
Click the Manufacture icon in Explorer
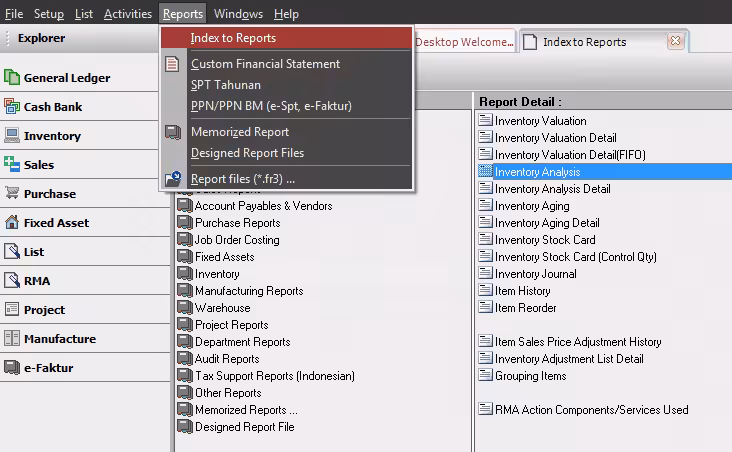pyautogui.click(x=12, y=338)
